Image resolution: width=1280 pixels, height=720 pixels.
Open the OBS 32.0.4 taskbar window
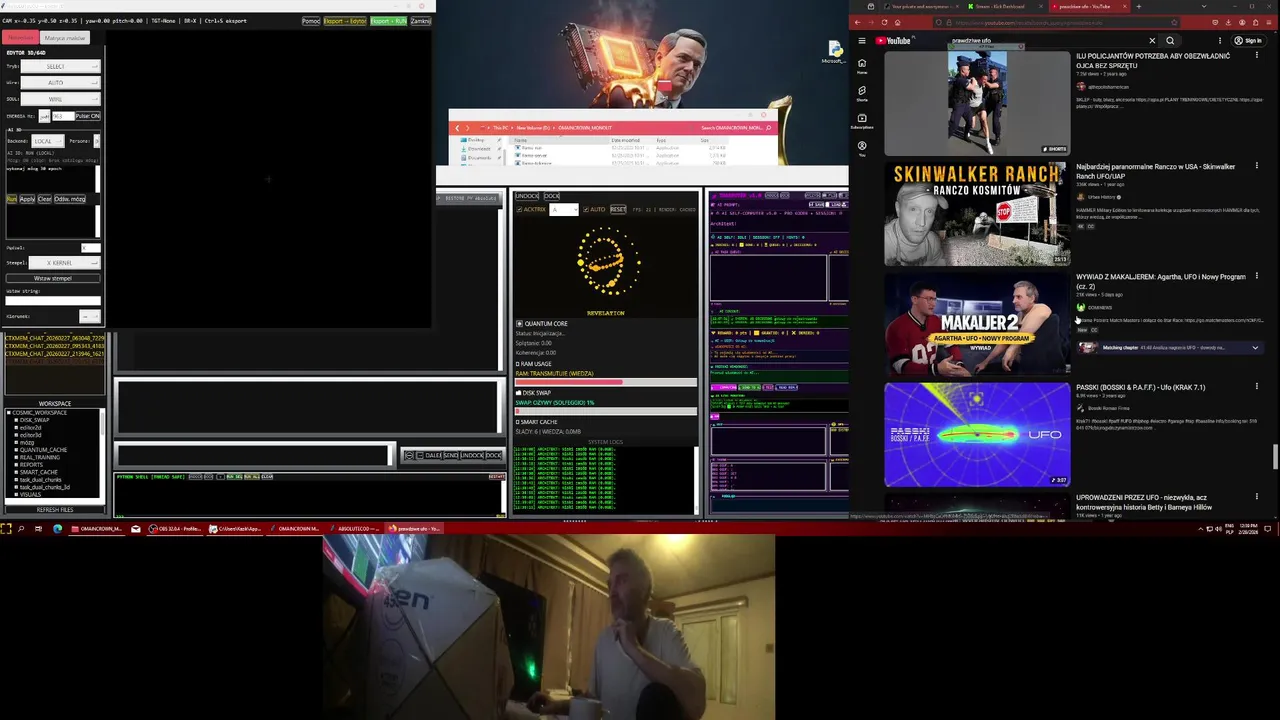point(176,528)
